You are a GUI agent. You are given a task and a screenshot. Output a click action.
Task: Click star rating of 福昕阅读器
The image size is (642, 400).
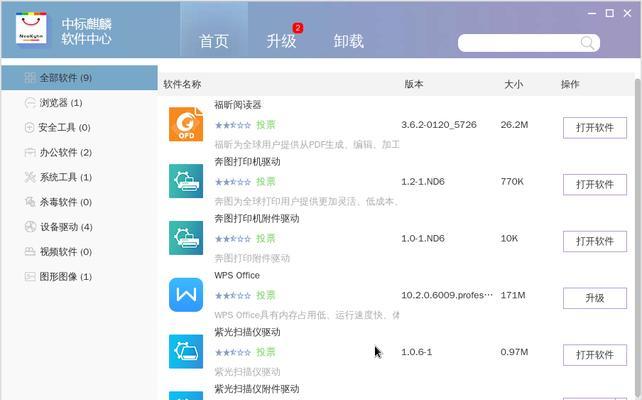(x=233, y=125)
